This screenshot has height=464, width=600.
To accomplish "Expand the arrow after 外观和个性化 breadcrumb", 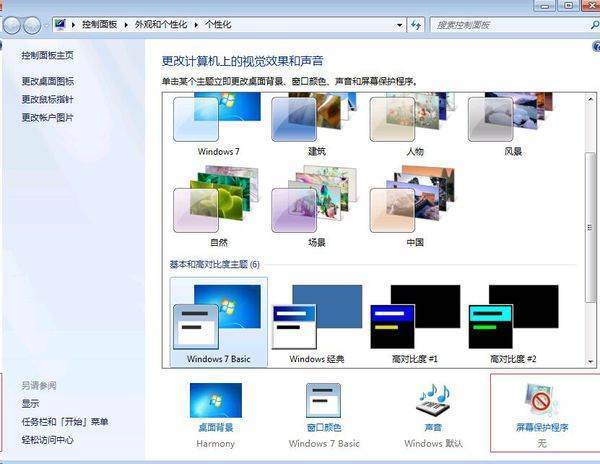I will [x=196, y=25].
